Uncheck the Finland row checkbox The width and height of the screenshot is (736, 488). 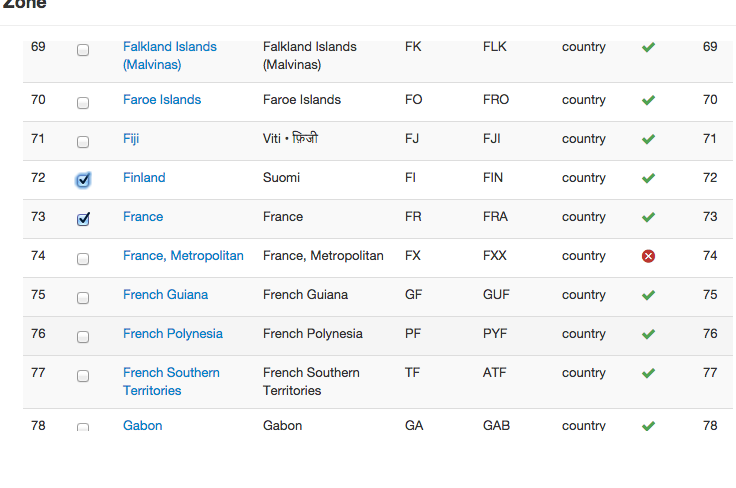coord(83,180)
